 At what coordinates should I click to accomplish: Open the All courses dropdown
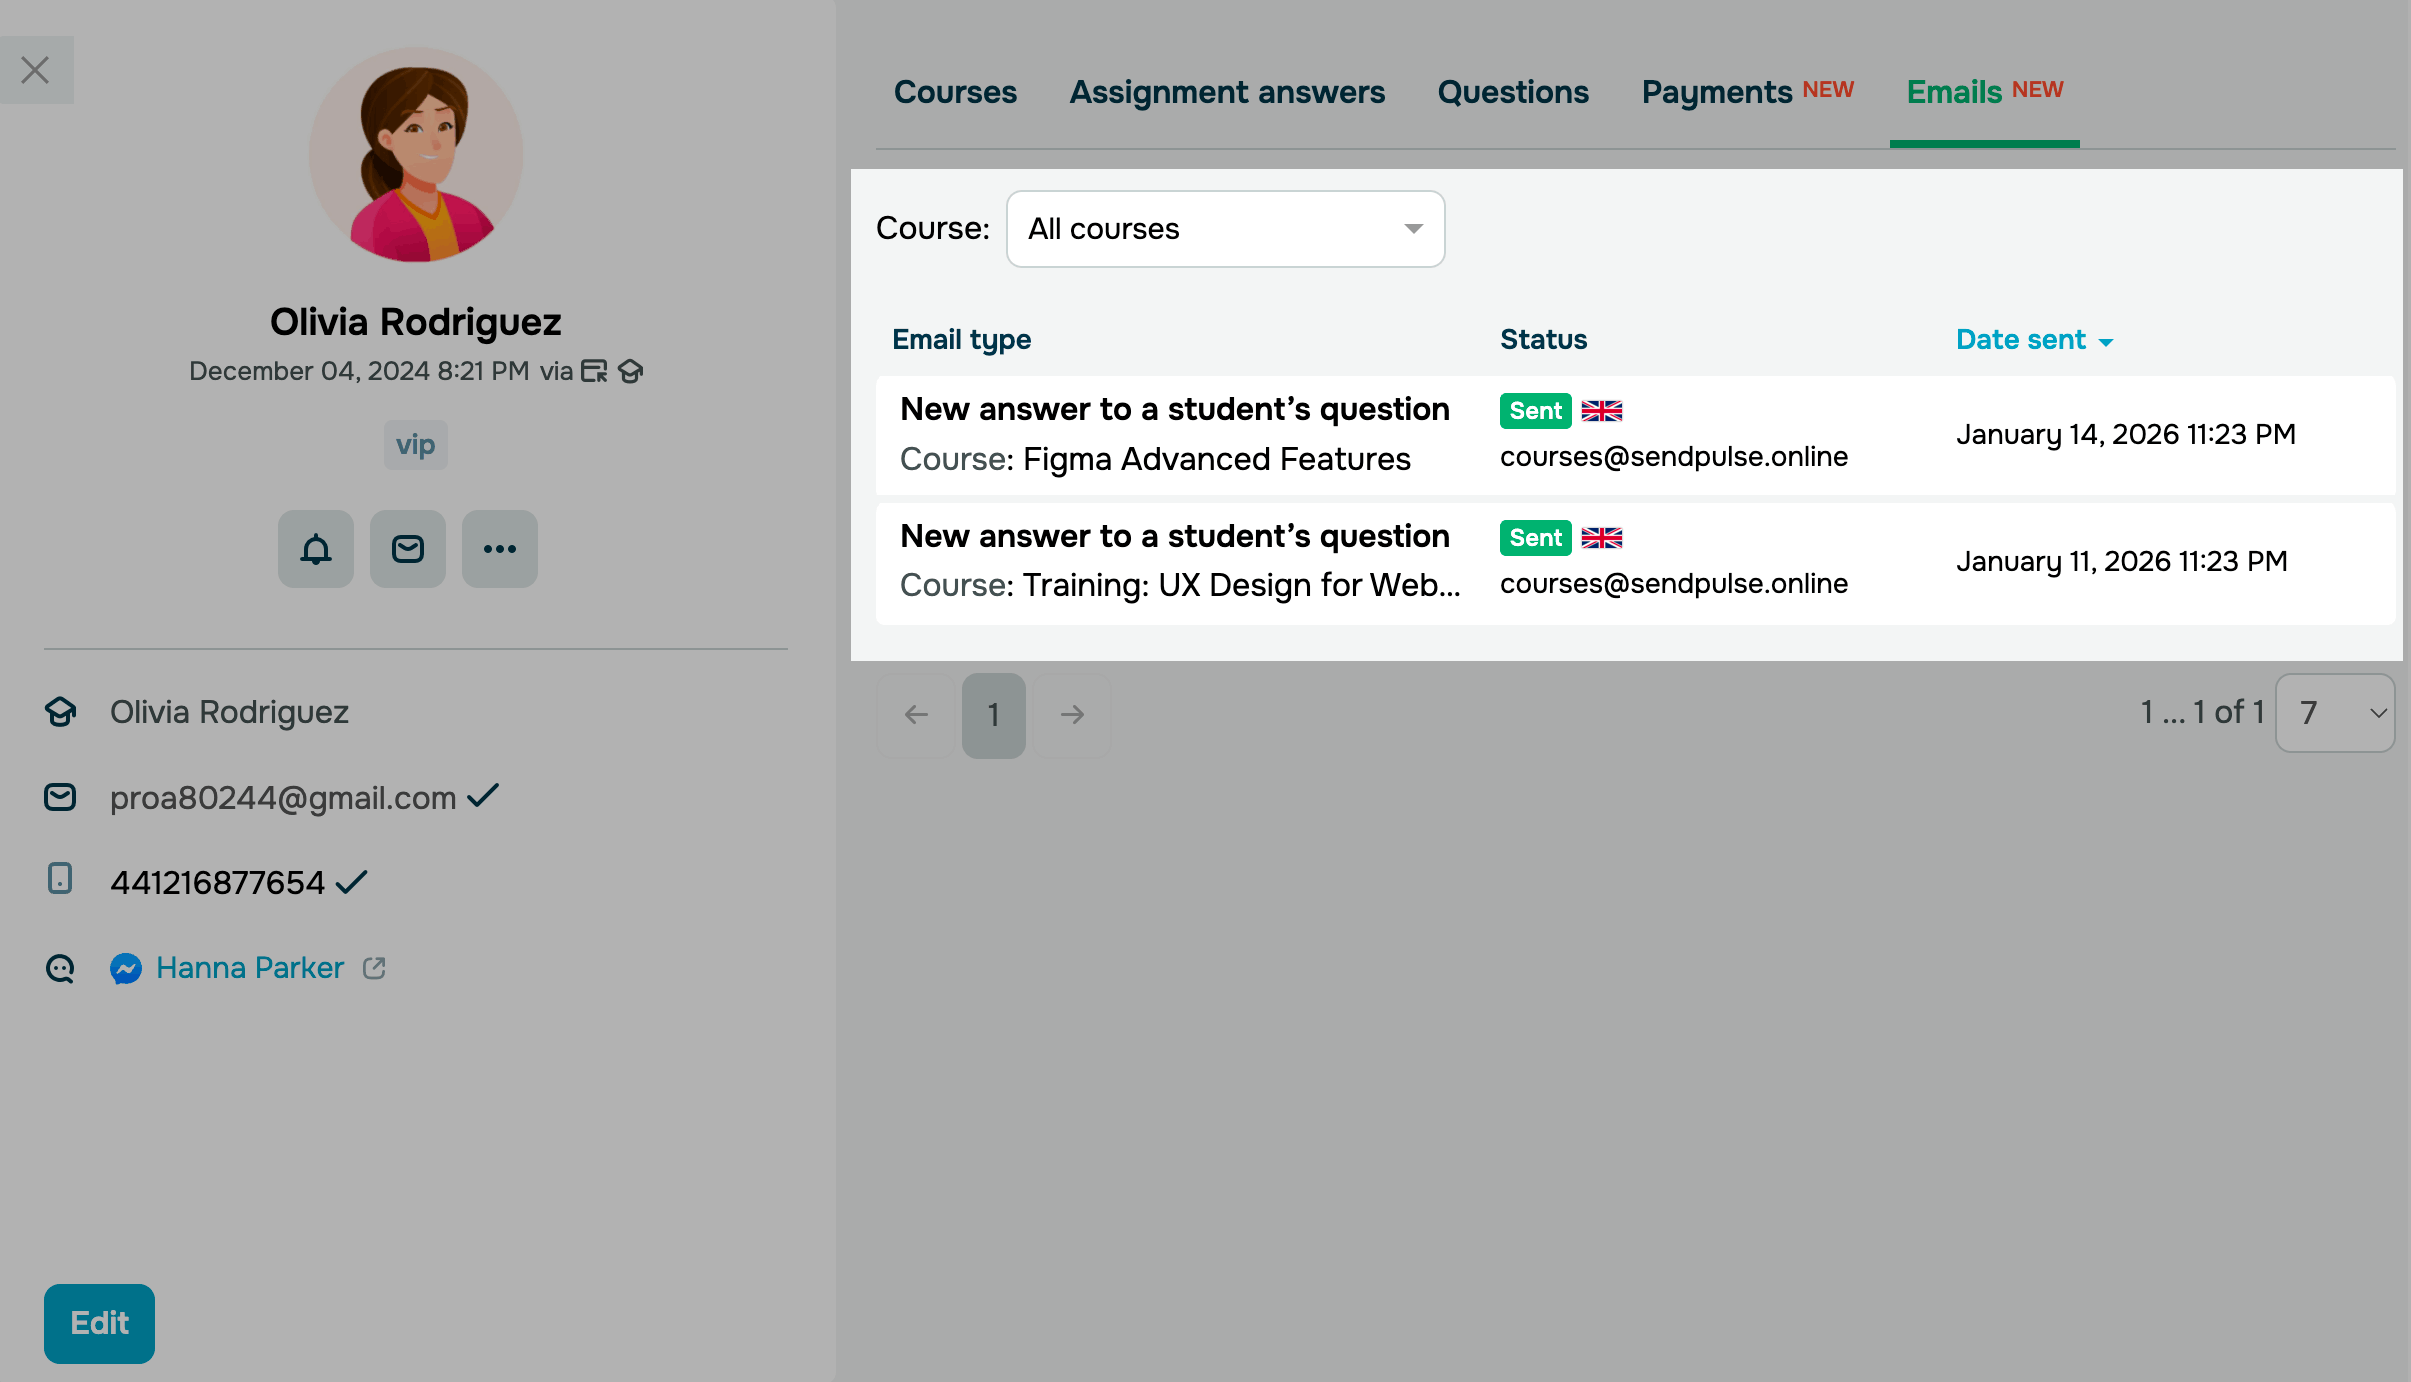[x=1225, y=229]
